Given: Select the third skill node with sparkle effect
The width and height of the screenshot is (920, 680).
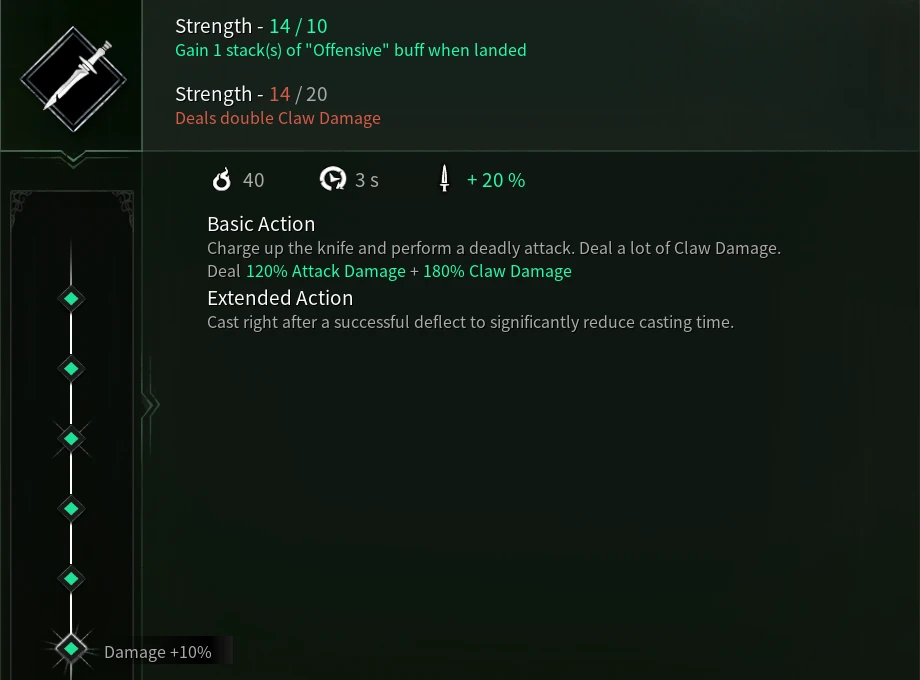Looking at the screenshot, I should (x=71, y=437).
